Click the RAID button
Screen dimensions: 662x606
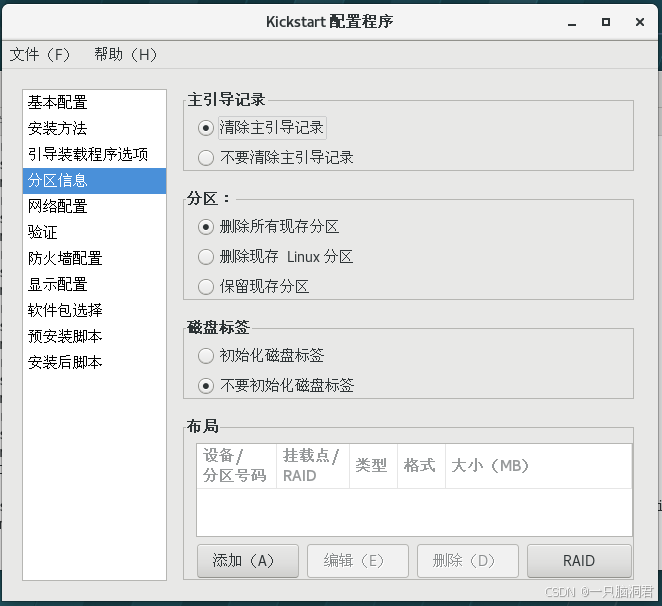coord(579,561)
